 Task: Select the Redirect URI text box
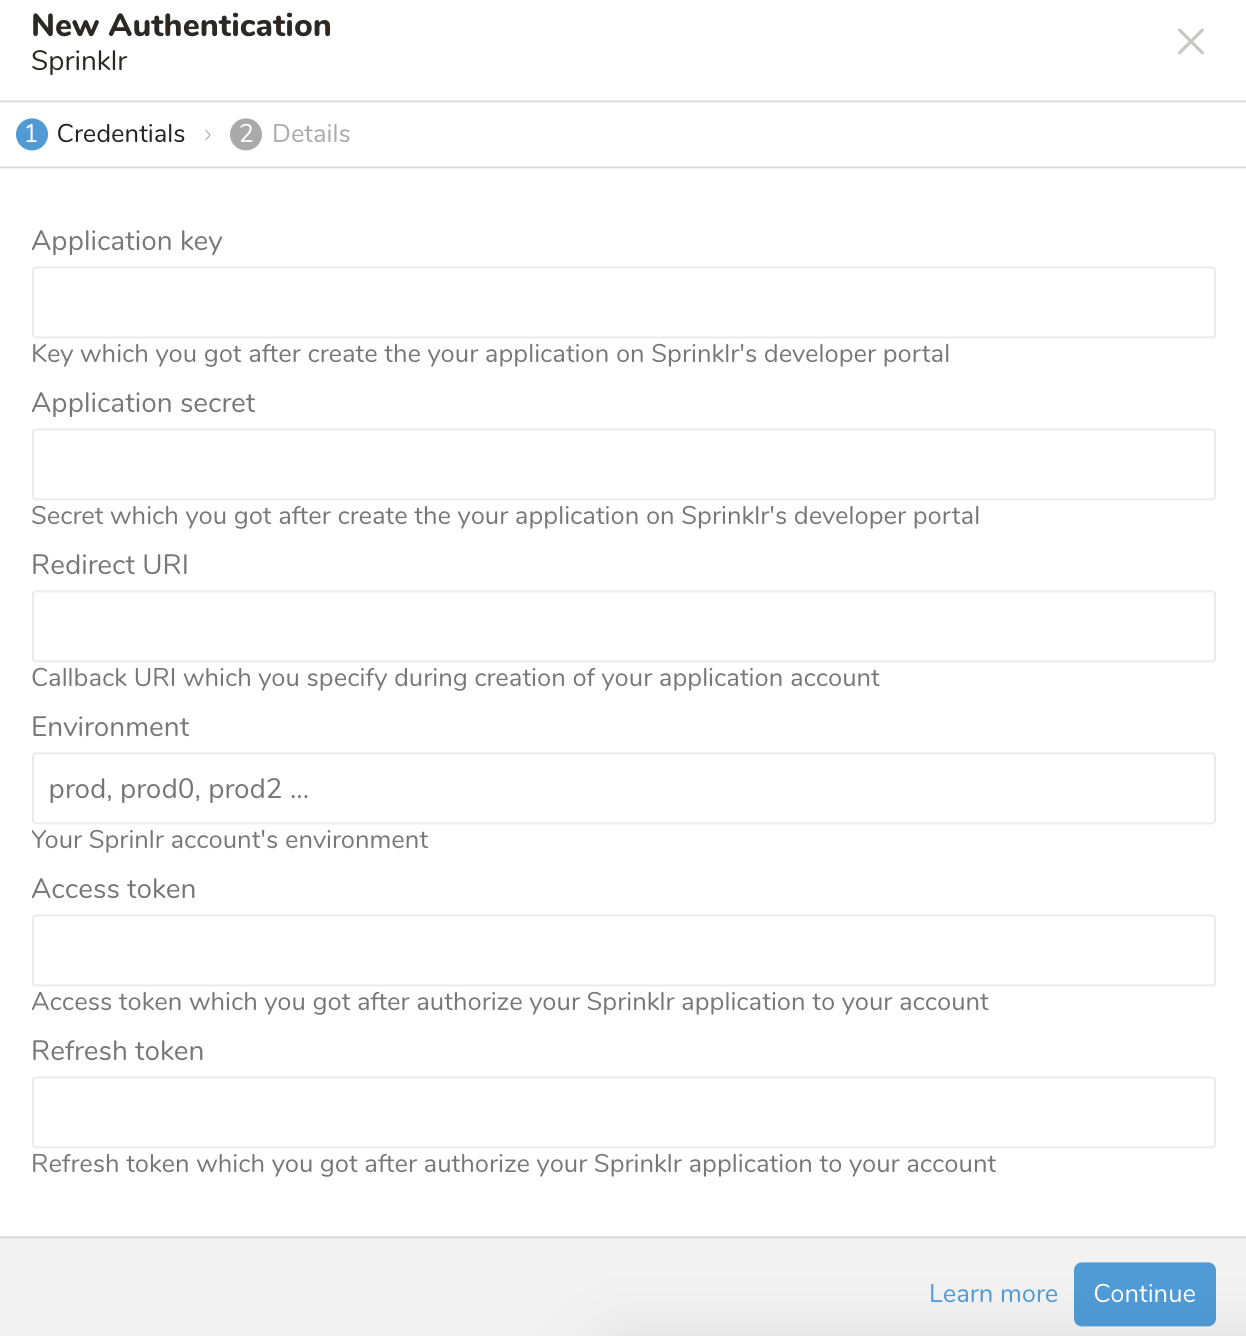pos(623,626)
